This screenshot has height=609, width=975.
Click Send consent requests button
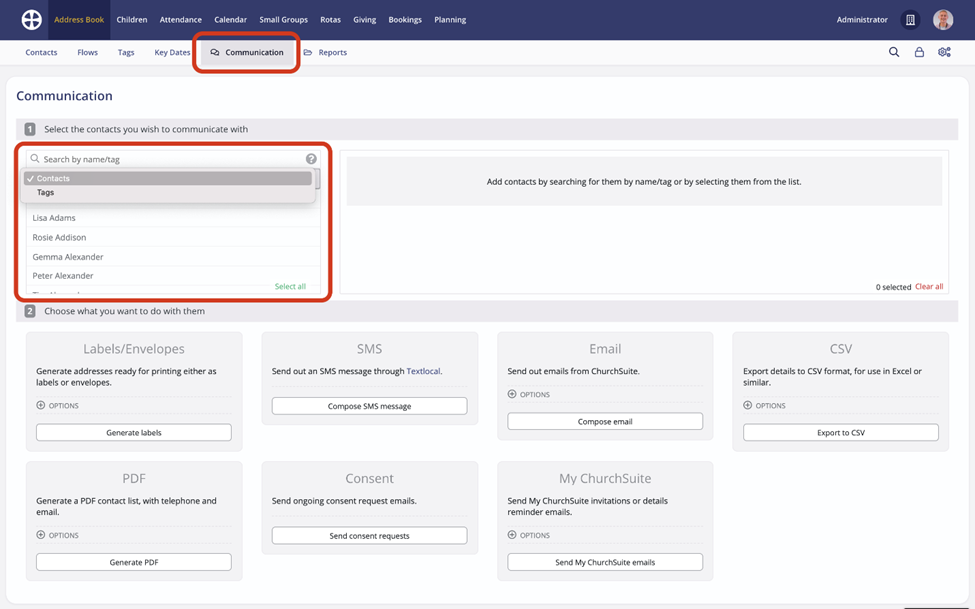(369, 536)
